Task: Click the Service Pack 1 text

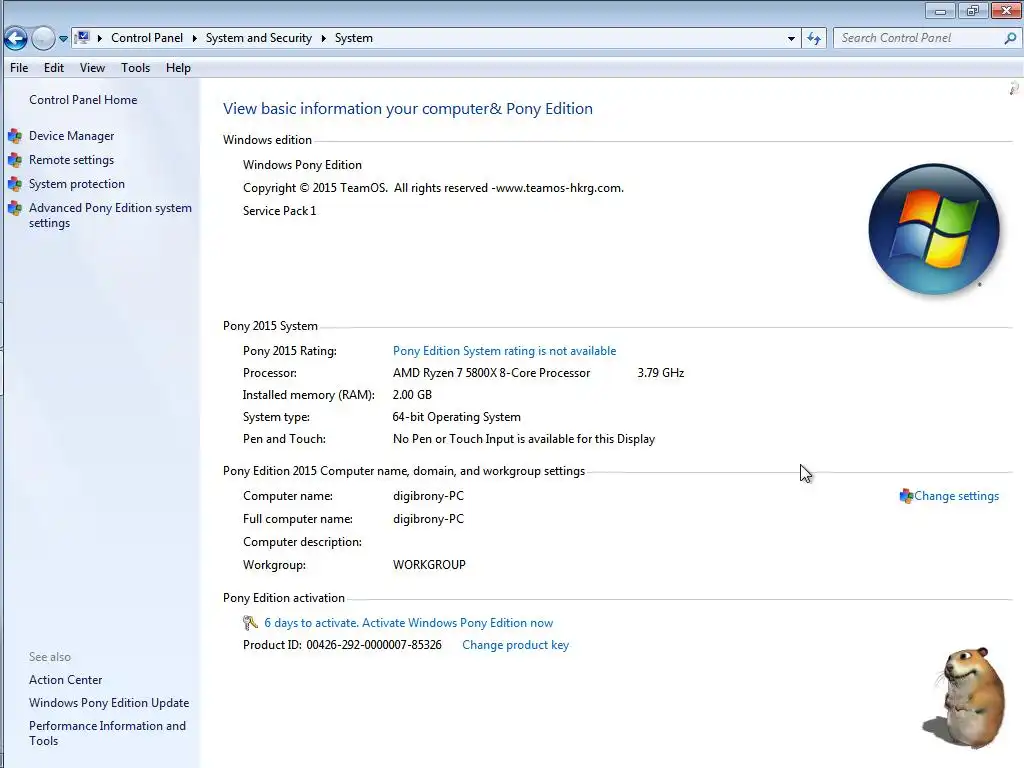Action: coord(280,211)
